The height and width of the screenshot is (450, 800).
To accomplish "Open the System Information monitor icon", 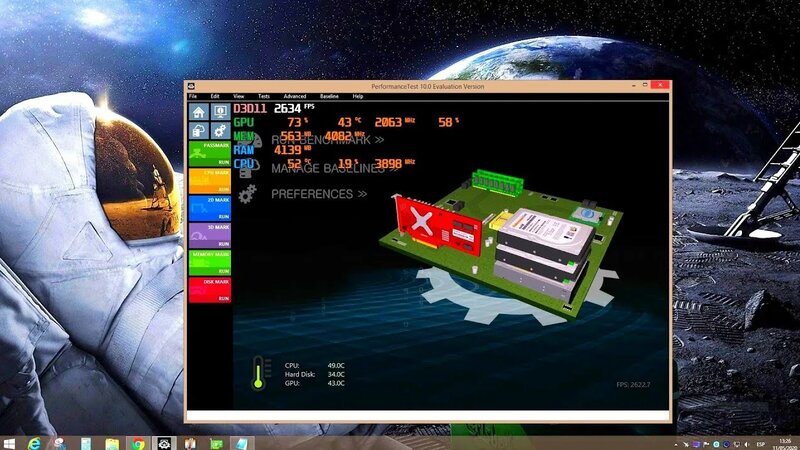I will click(220, 112).
